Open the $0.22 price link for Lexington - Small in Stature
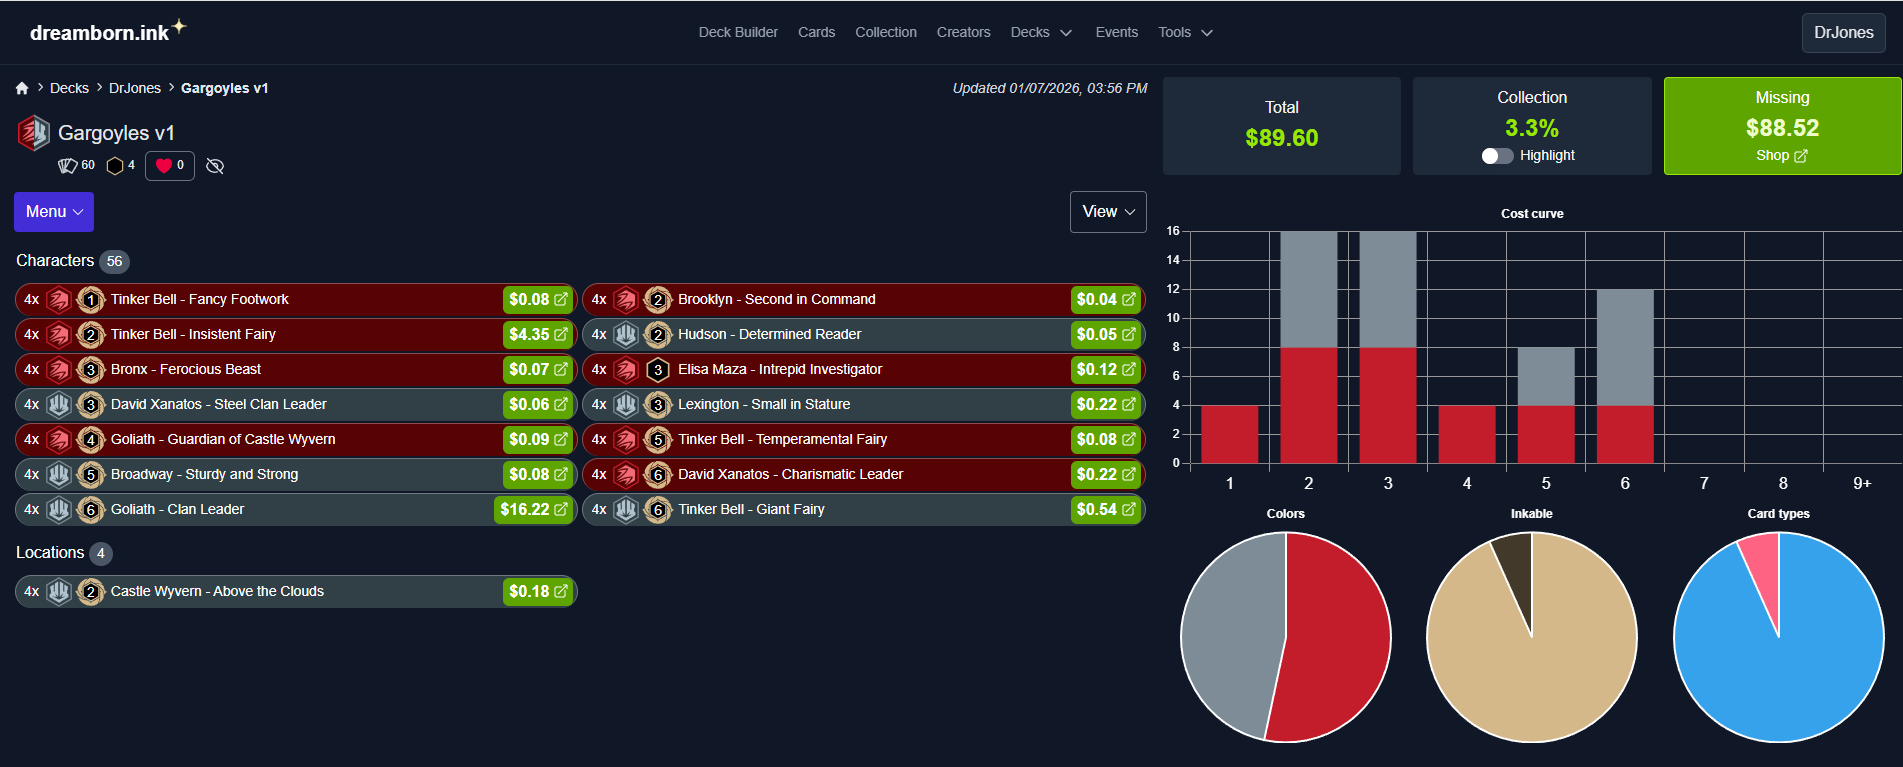1903x767 pixels. click(1106, 405)
